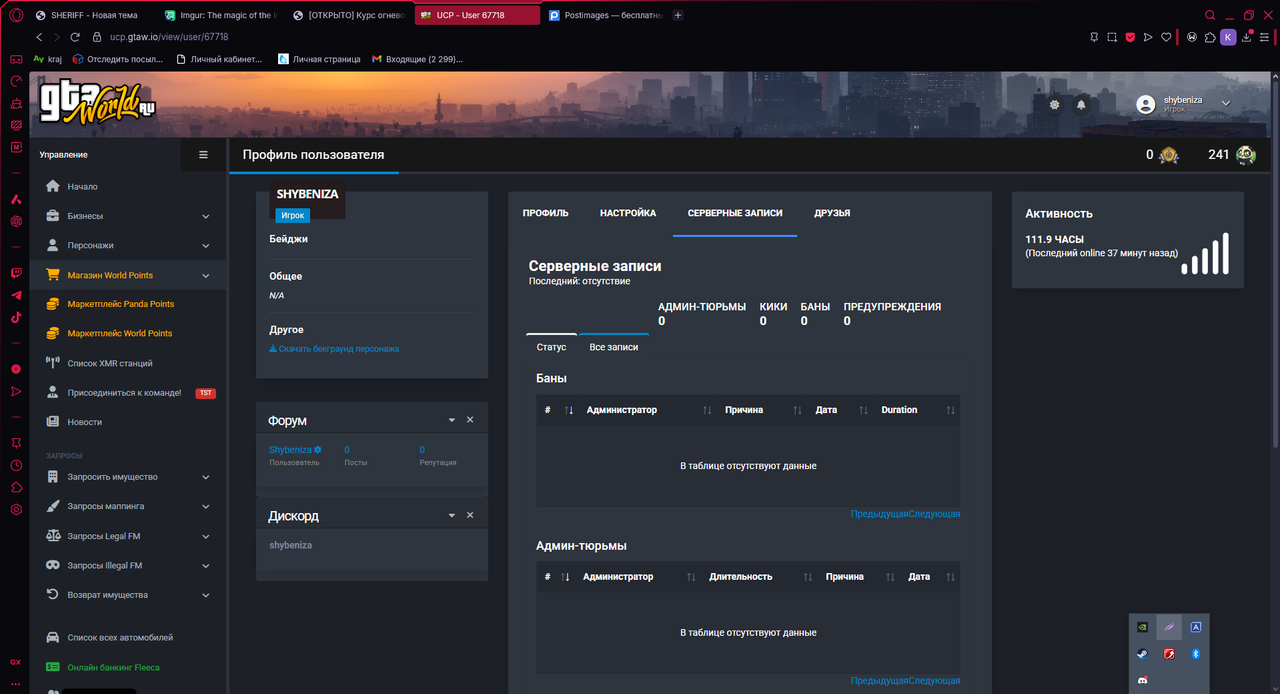Switch to the ДРУЗЬЯ tab

832,213
